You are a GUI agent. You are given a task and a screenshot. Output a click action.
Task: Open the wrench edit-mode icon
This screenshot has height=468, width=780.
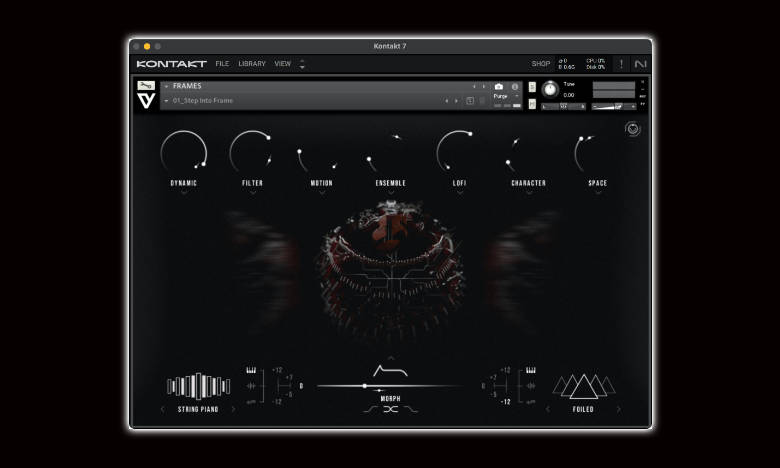[146, 86]
